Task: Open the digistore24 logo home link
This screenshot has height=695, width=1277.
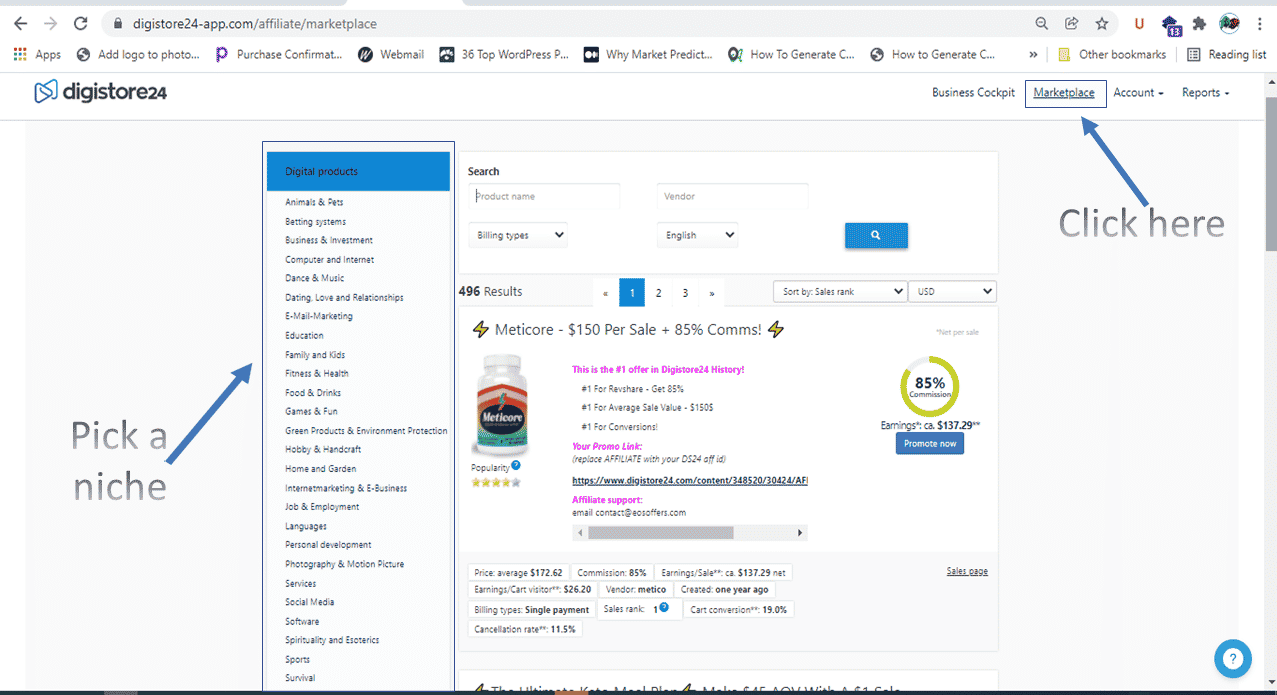Action: 100,92
